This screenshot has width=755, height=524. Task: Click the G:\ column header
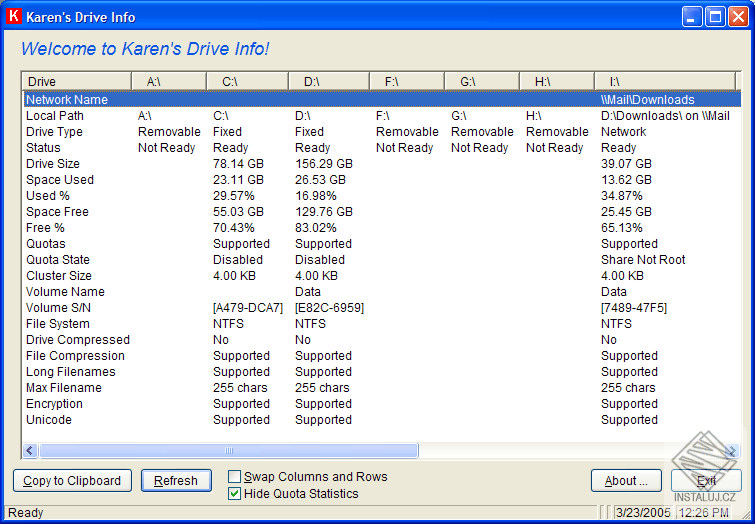click(x=482, y=81)
